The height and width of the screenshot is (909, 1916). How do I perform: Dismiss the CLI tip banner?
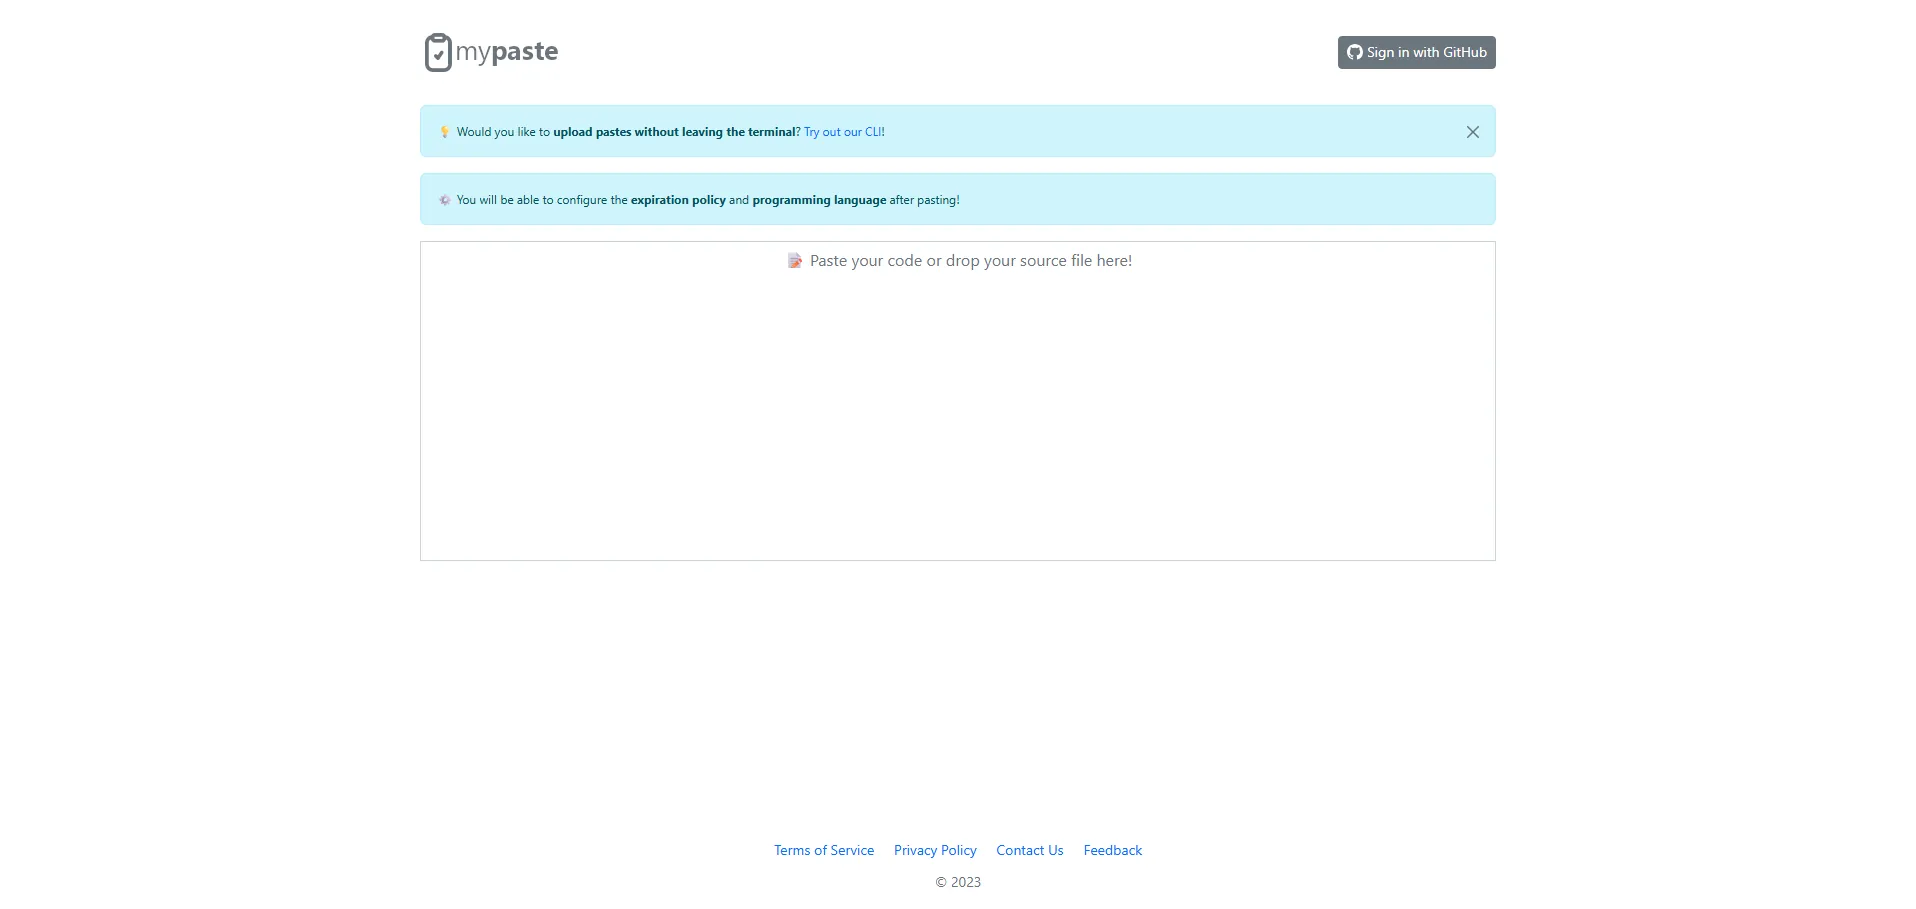[x=1472, y=132]
